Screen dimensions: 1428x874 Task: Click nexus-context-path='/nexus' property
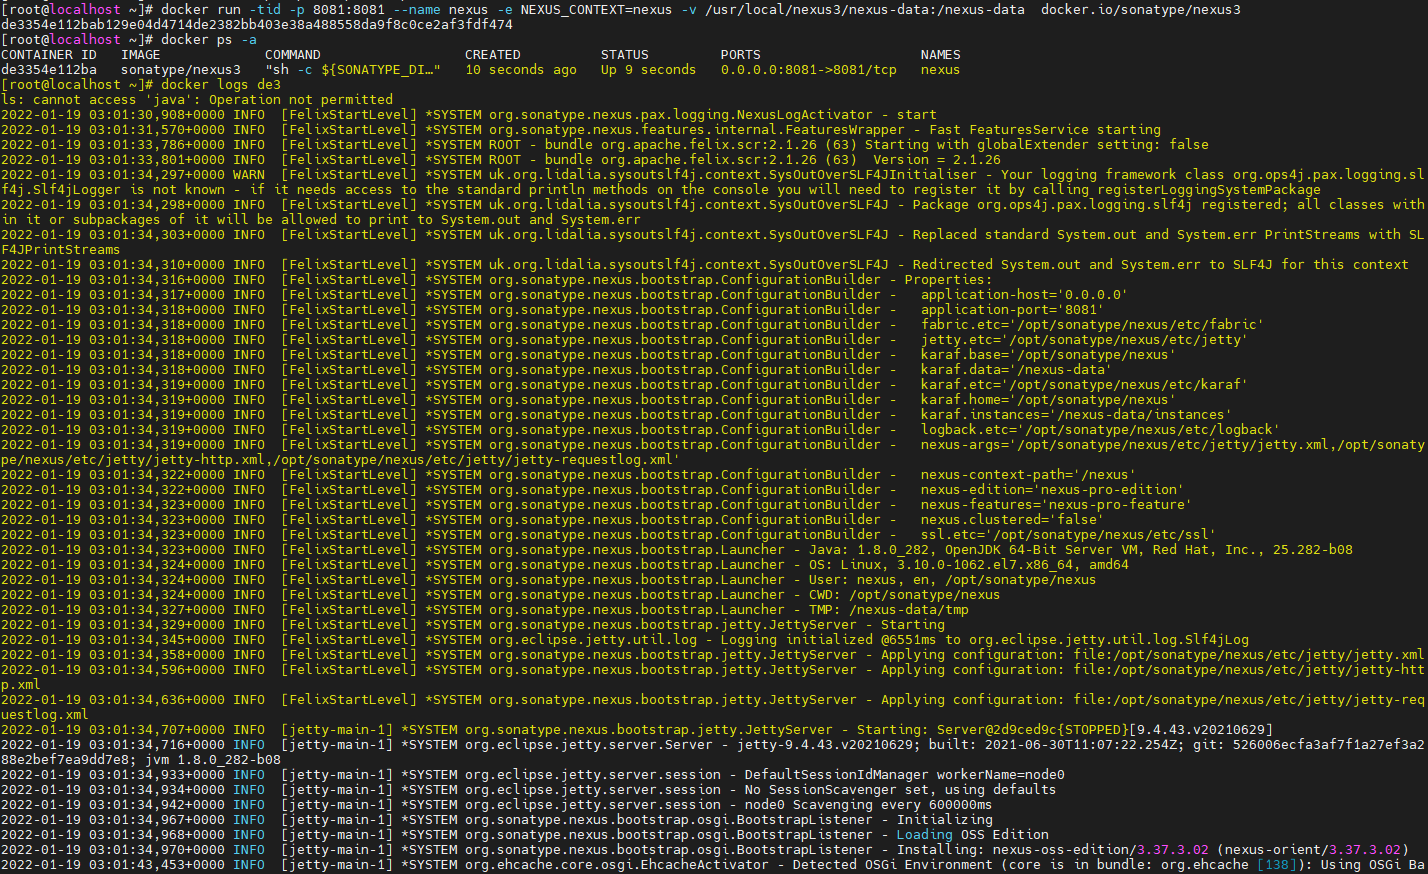[1029, 474]
